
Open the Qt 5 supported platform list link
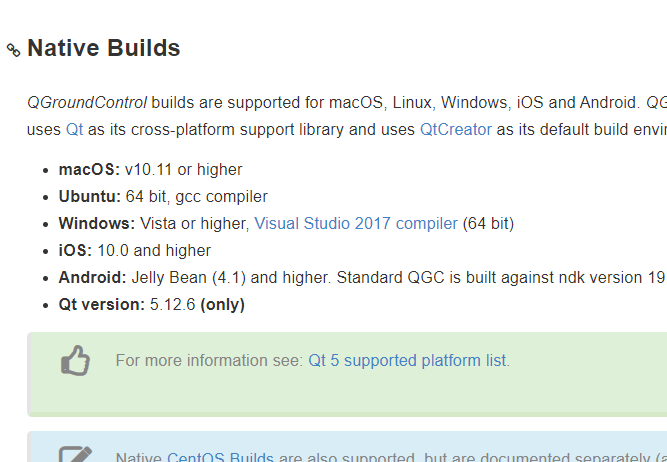click(x=407, y=360)
